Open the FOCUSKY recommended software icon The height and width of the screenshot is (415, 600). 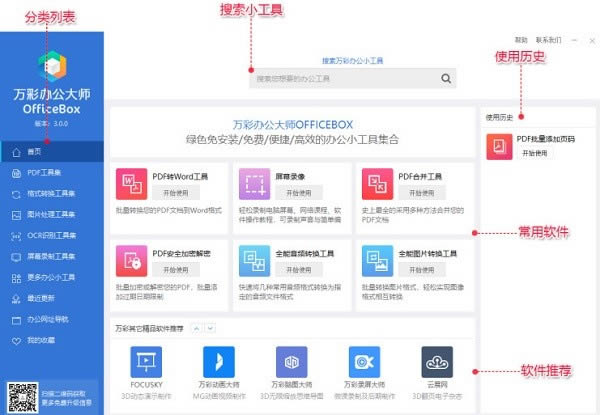click(x=146, y=360)
